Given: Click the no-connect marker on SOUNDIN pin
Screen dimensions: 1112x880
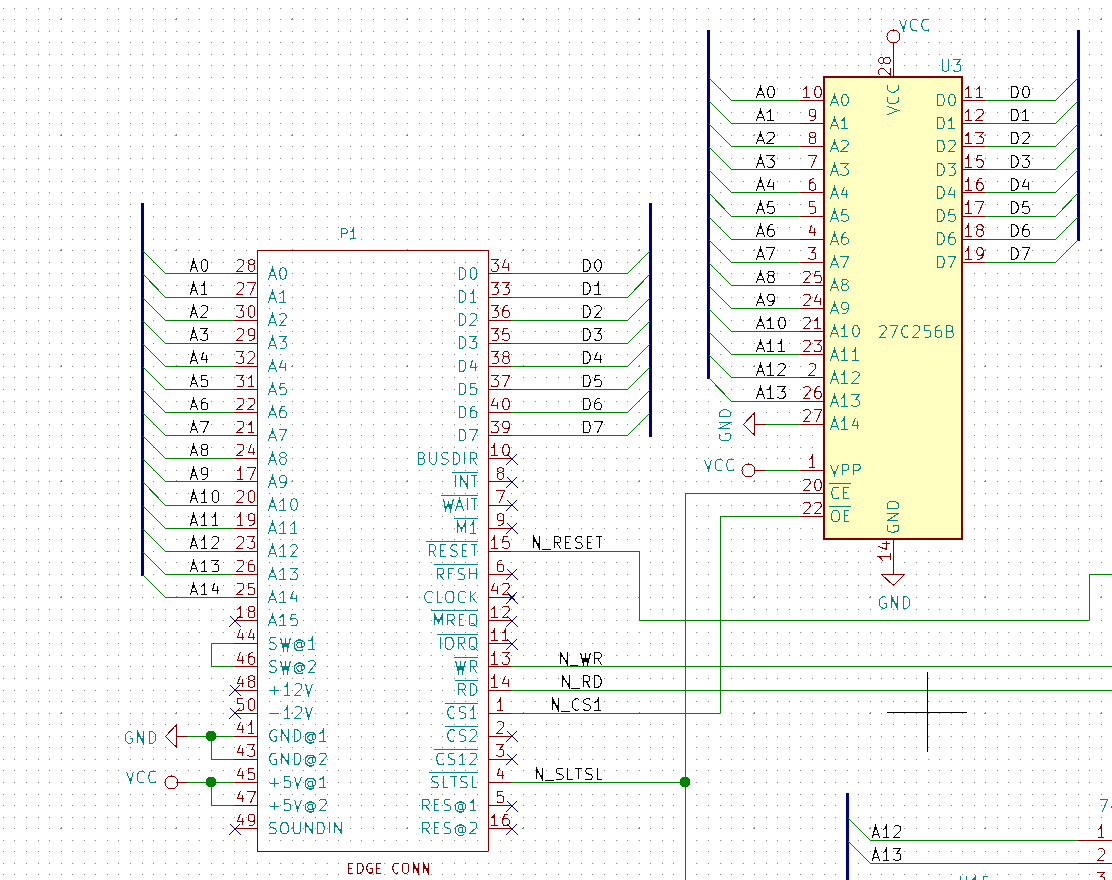Looking at the screenshot, I should (236, 828).
